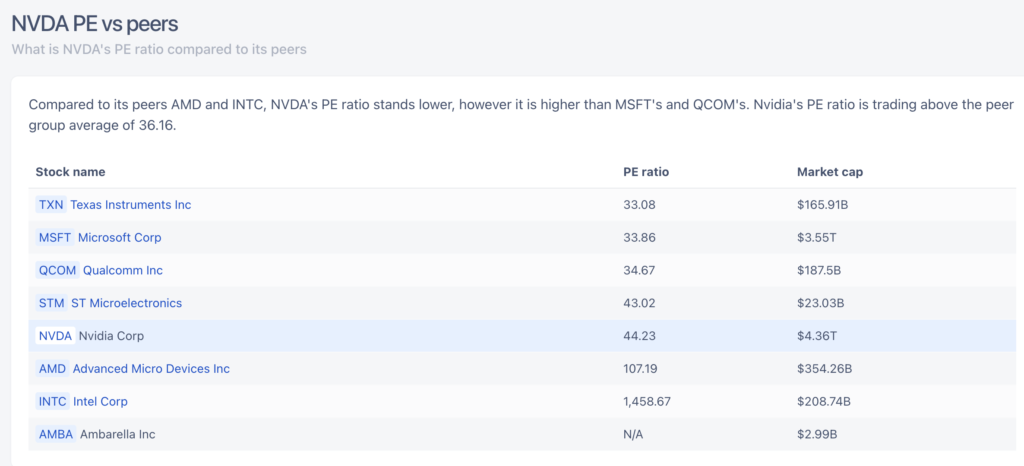Click the STM ticker badge
Viewport: 1024px width, 466px height.
(x=51, y=303)
